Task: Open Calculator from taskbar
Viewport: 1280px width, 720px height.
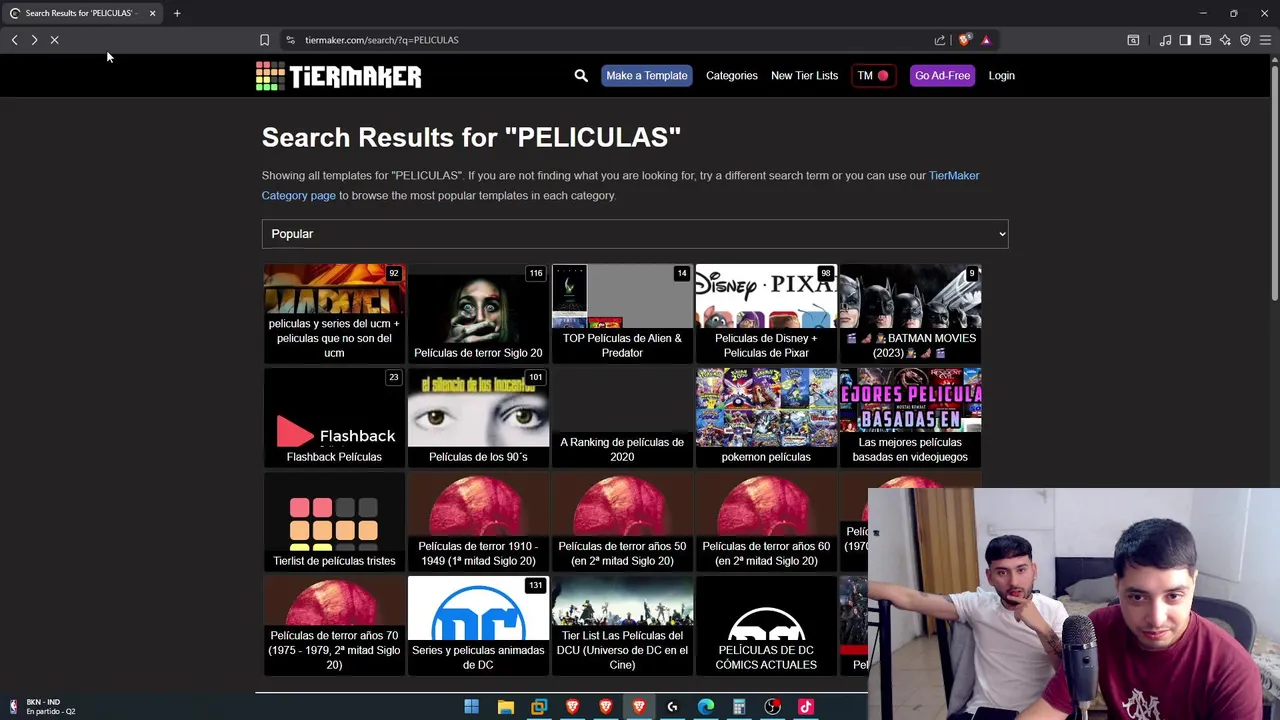Action: (x=739, y=707)
